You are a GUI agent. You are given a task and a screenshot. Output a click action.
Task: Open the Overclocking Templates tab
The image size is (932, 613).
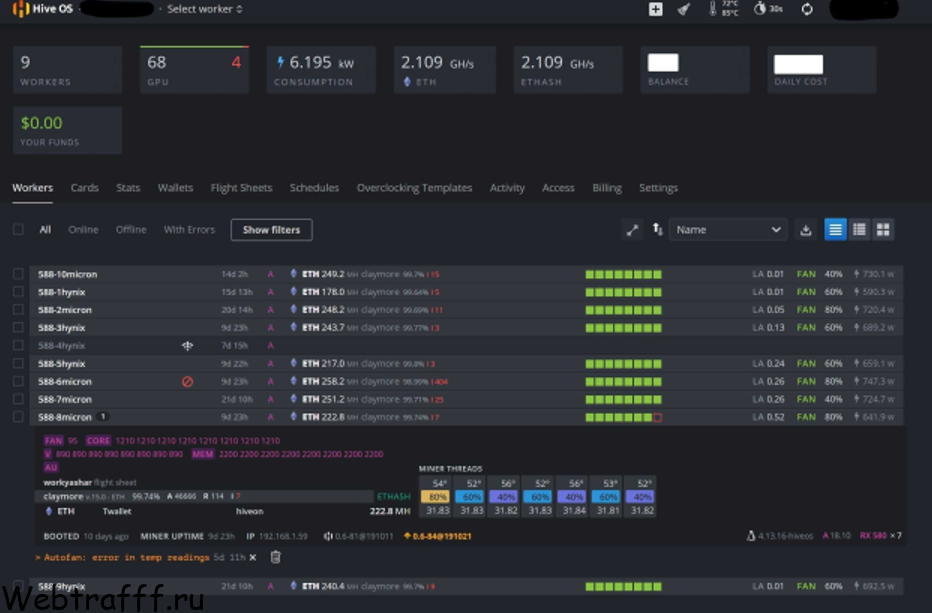[x=414, y=188]
